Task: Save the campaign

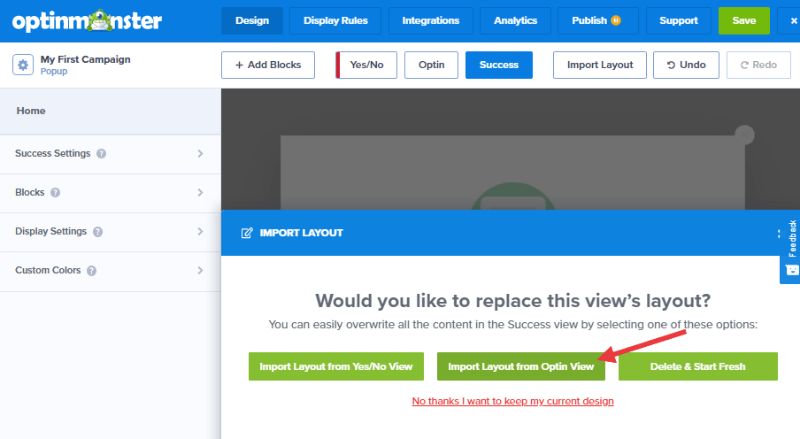Action: [744, 21]
